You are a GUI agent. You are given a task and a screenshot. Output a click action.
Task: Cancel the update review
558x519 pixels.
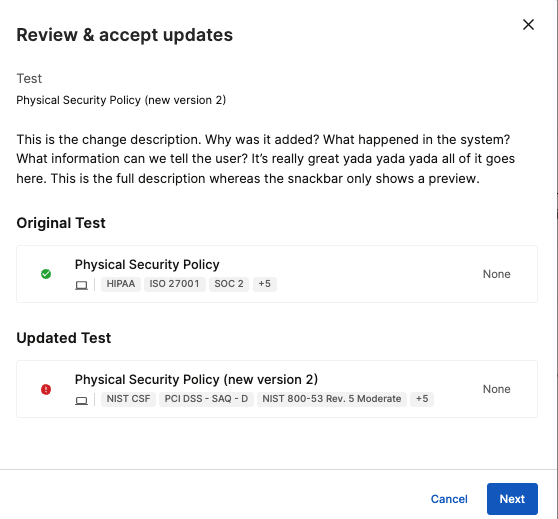tap(449, 499)
